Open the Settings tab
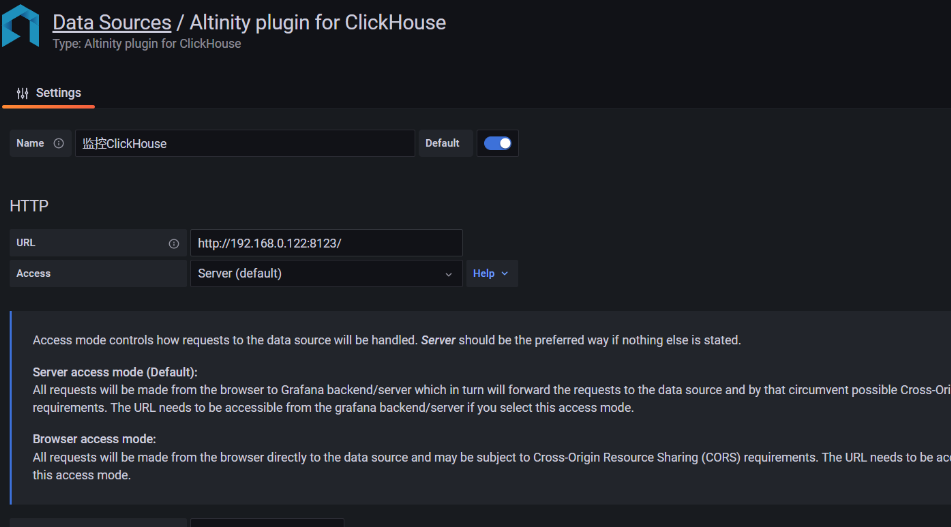 [49, 93]
